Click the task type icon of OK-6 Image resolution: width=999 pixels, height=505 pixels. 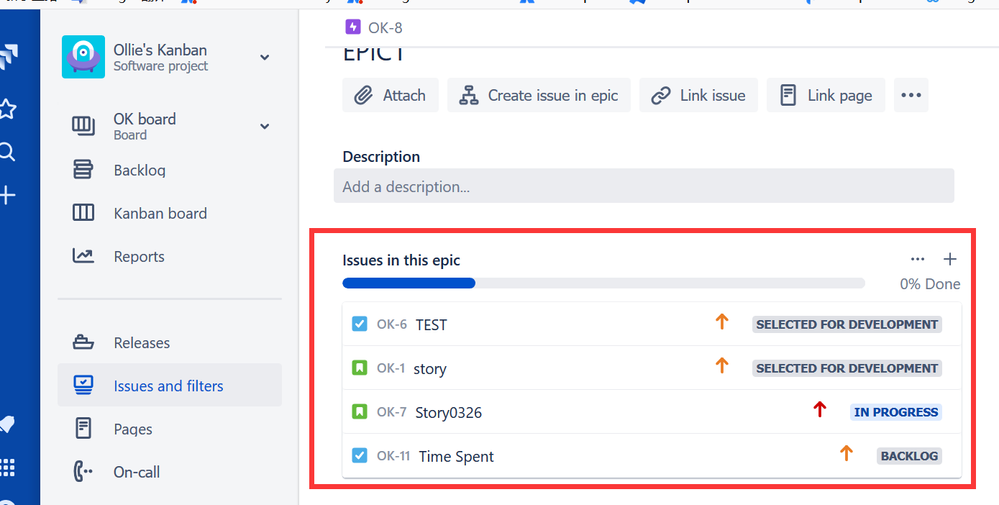(x=359, y=324)
